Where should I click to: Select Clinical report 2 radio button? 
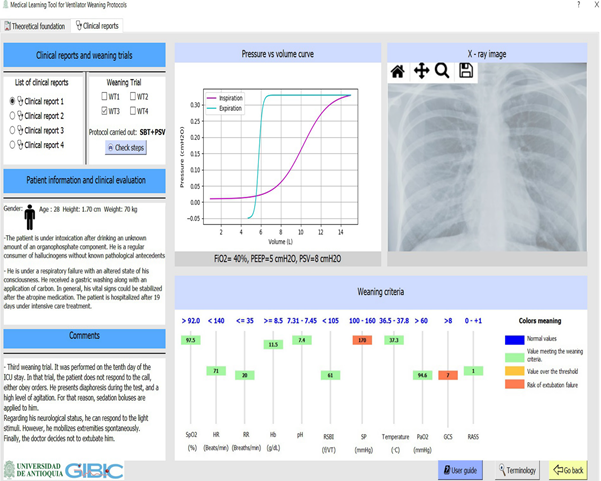click(x=13, y=116)
